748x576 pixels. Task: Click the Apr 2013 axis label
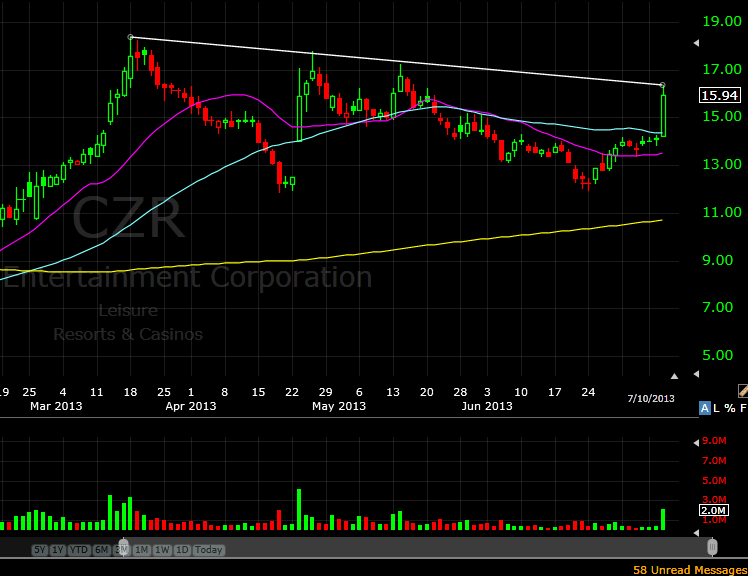[191, 406]
